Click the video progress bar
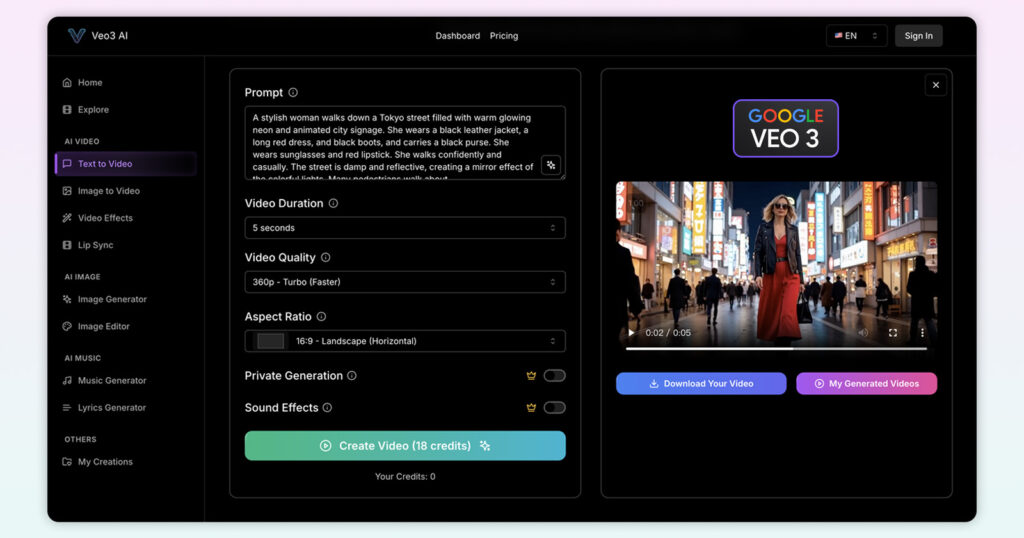Viewport: 1024px width, 538px height. click(776, 349)
